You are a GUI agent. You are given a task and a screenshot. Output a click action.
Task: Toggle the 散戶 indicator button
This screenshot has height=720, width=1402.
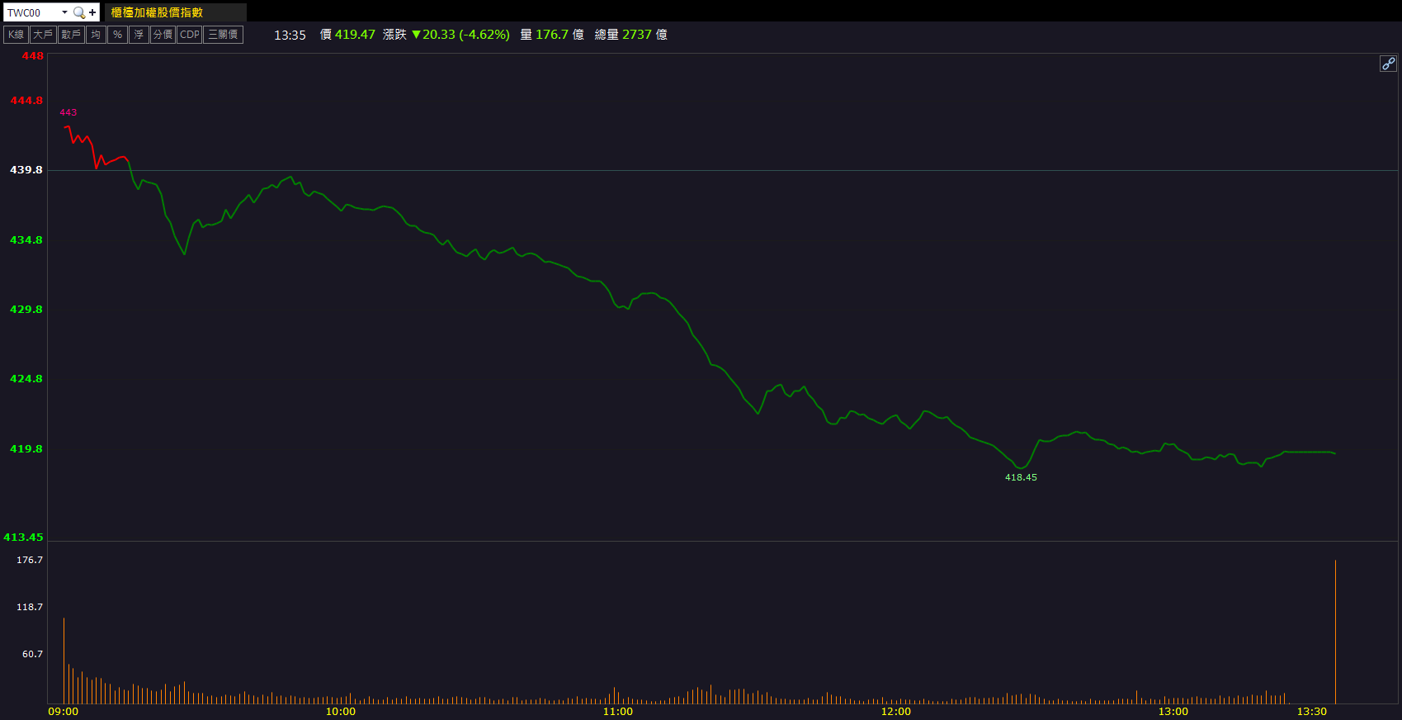tap(71, 35)
